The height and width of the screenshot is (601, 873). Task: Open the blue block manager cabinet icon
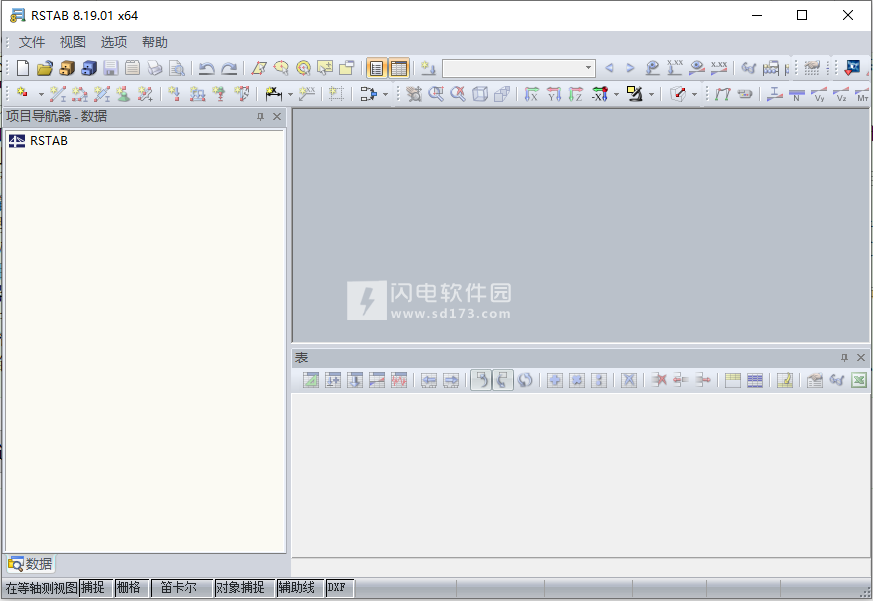pyautogui.click(x=89, y=68)
